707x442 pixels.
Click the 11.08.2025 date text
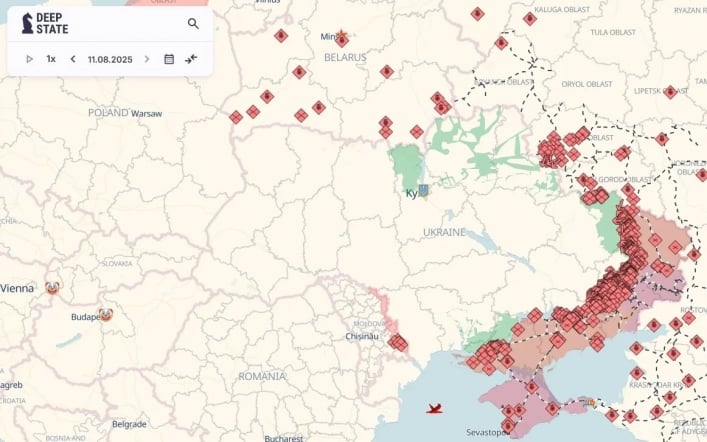(x=110, y=60)
